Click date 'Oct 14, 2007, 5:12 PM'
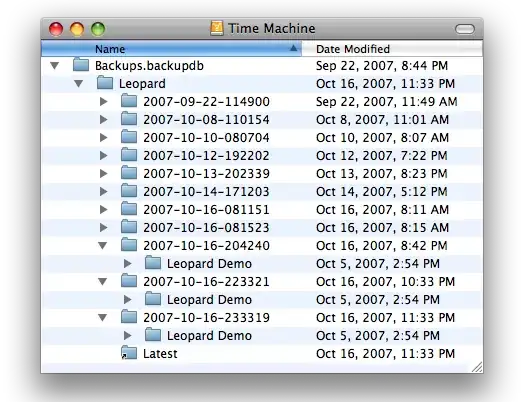Screen dimensions: 524x402 381,192
